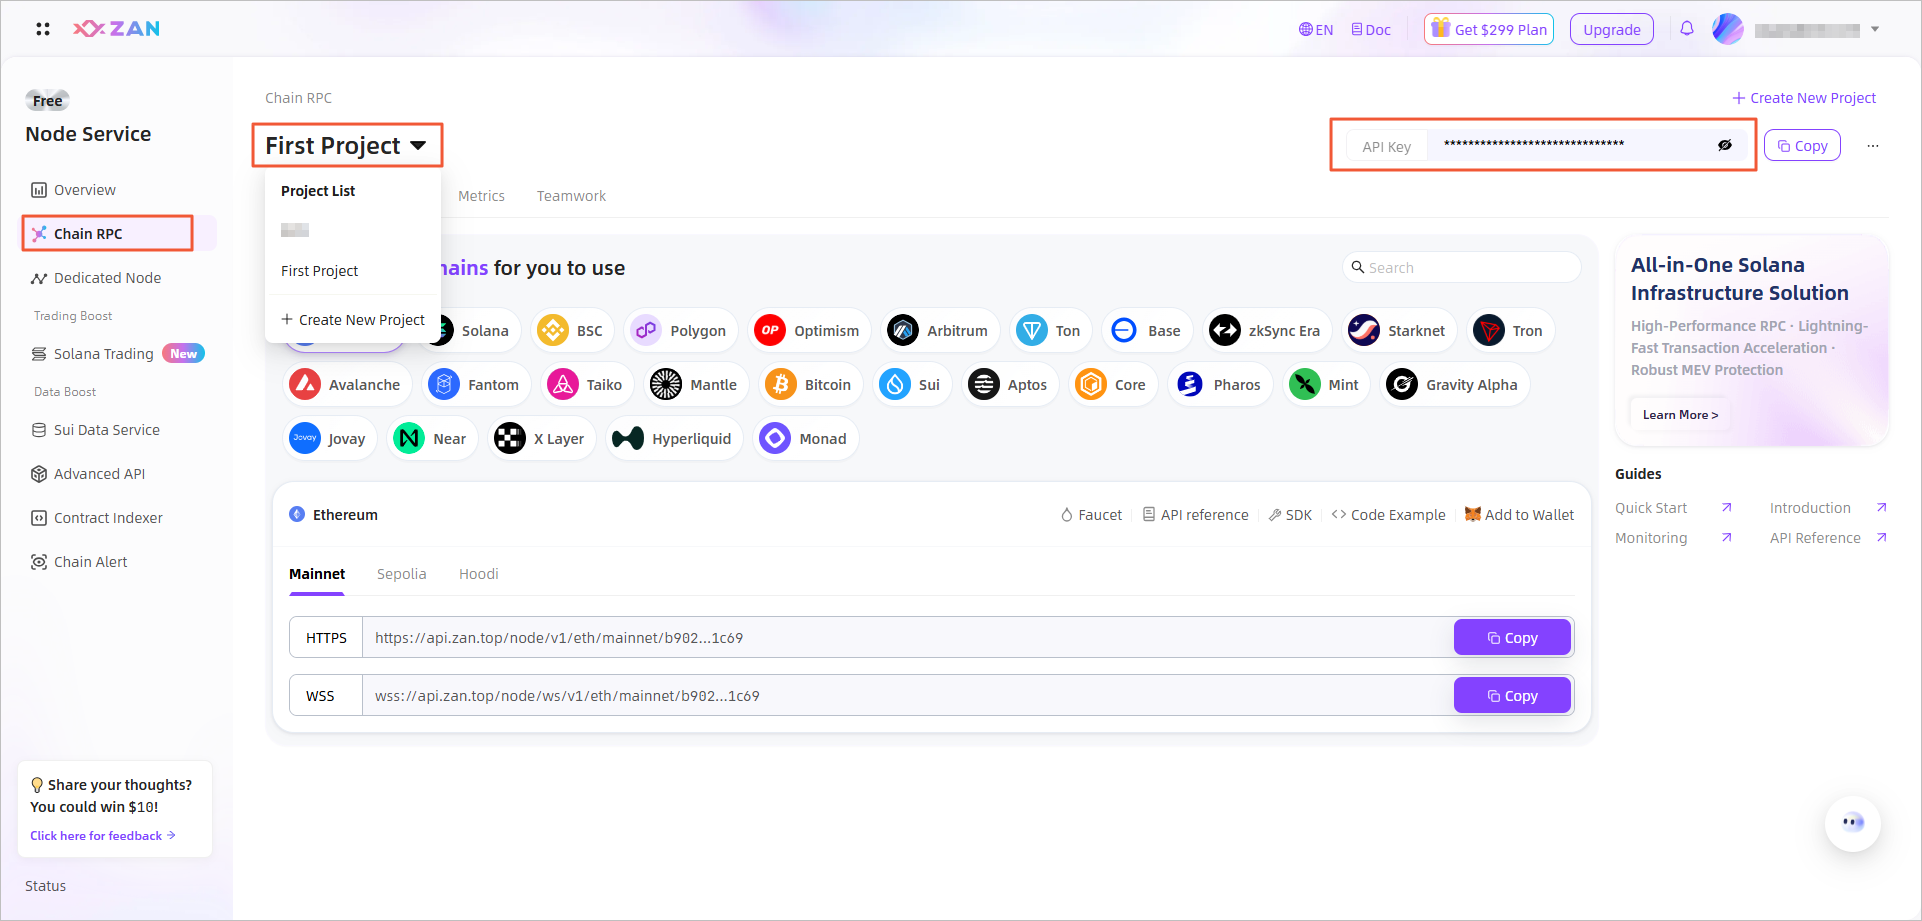1922x921 pixels.
Task: Click the ZAN logo
Action: [x=116, y=29]
